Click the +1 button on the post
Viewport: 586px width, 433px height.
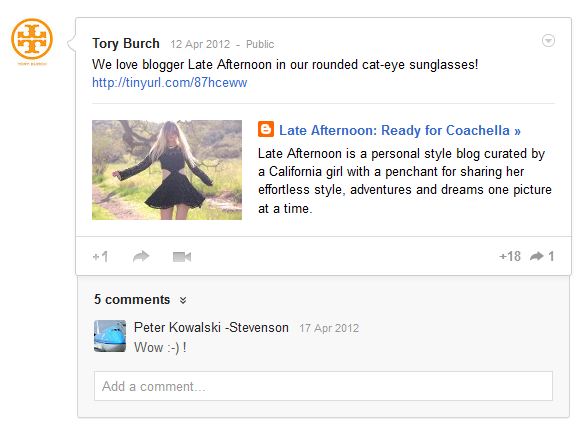pos(100,257)
